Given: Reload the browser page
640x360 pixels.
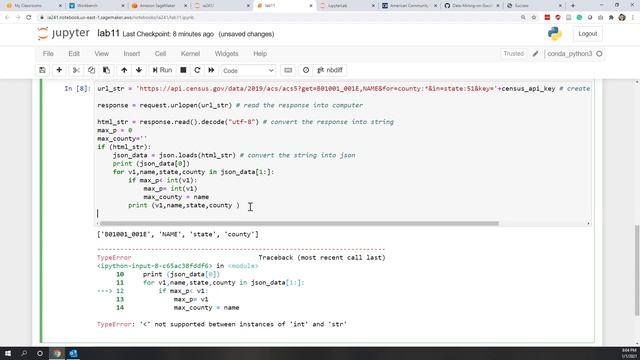Looking at the screenshot, I should pyautogui.click(x=28, y=18).
